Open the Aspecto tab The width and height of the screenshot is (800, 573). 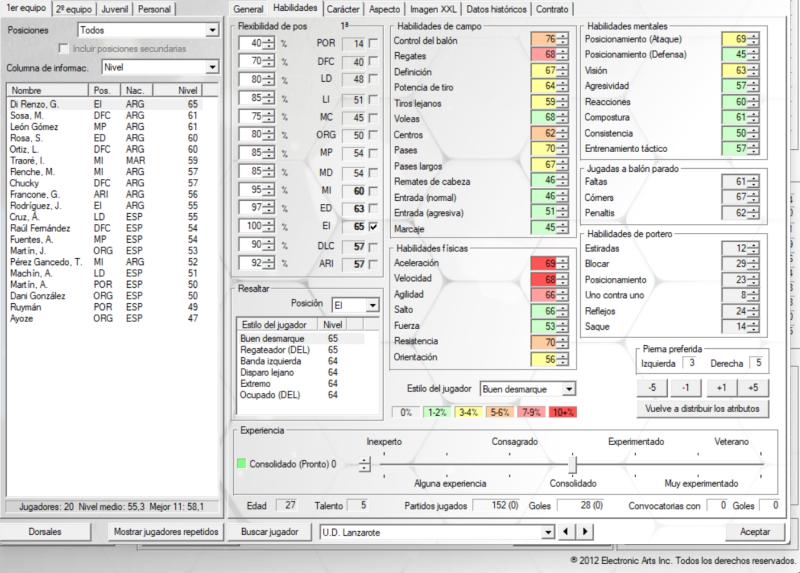click(384, 9)
